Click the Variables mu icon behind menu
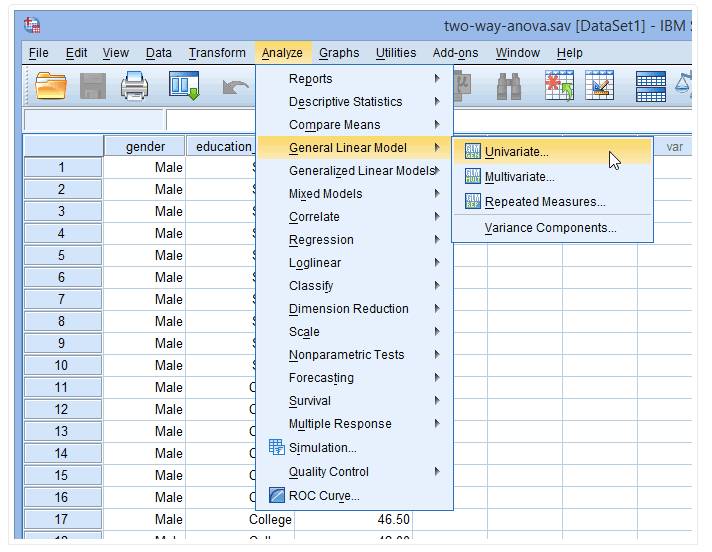 click(463, 86)
